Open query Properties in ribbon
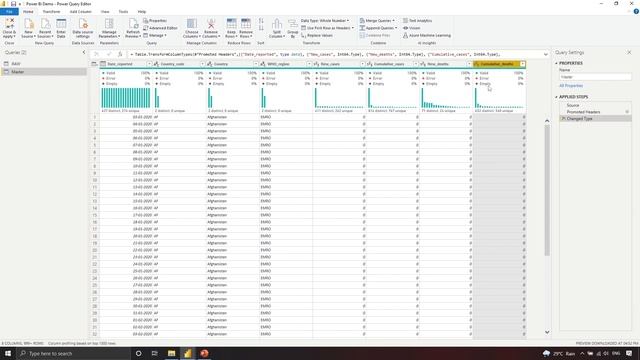 (155, 20)
